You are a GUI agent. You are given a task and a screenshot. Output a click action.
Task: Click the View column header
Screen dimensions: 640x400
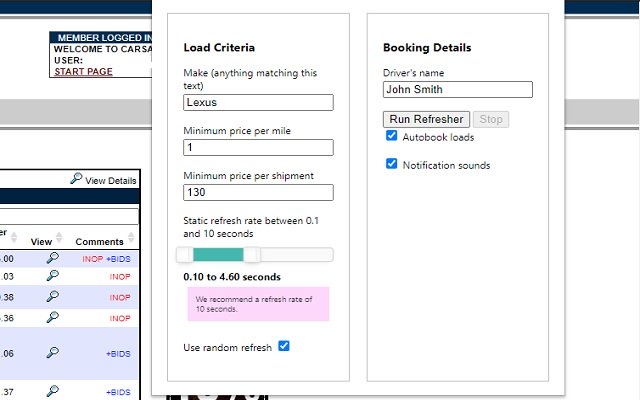(x=41, y=242)
